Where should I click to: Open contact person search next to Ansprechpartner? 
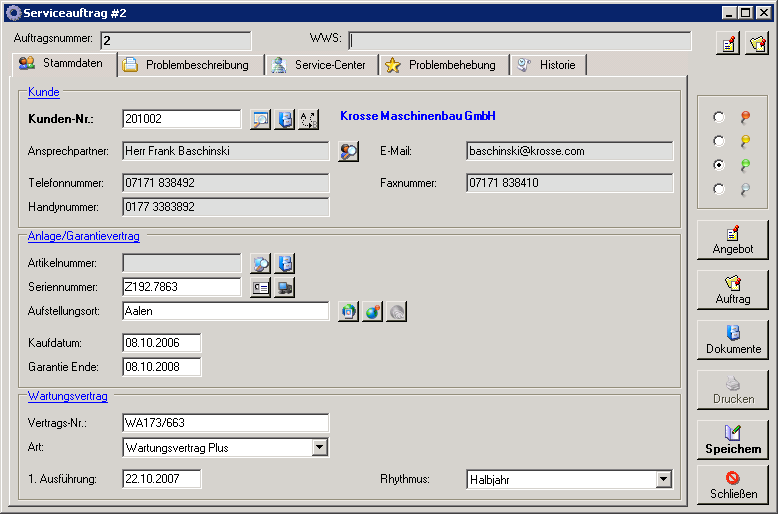pos(348,152)
